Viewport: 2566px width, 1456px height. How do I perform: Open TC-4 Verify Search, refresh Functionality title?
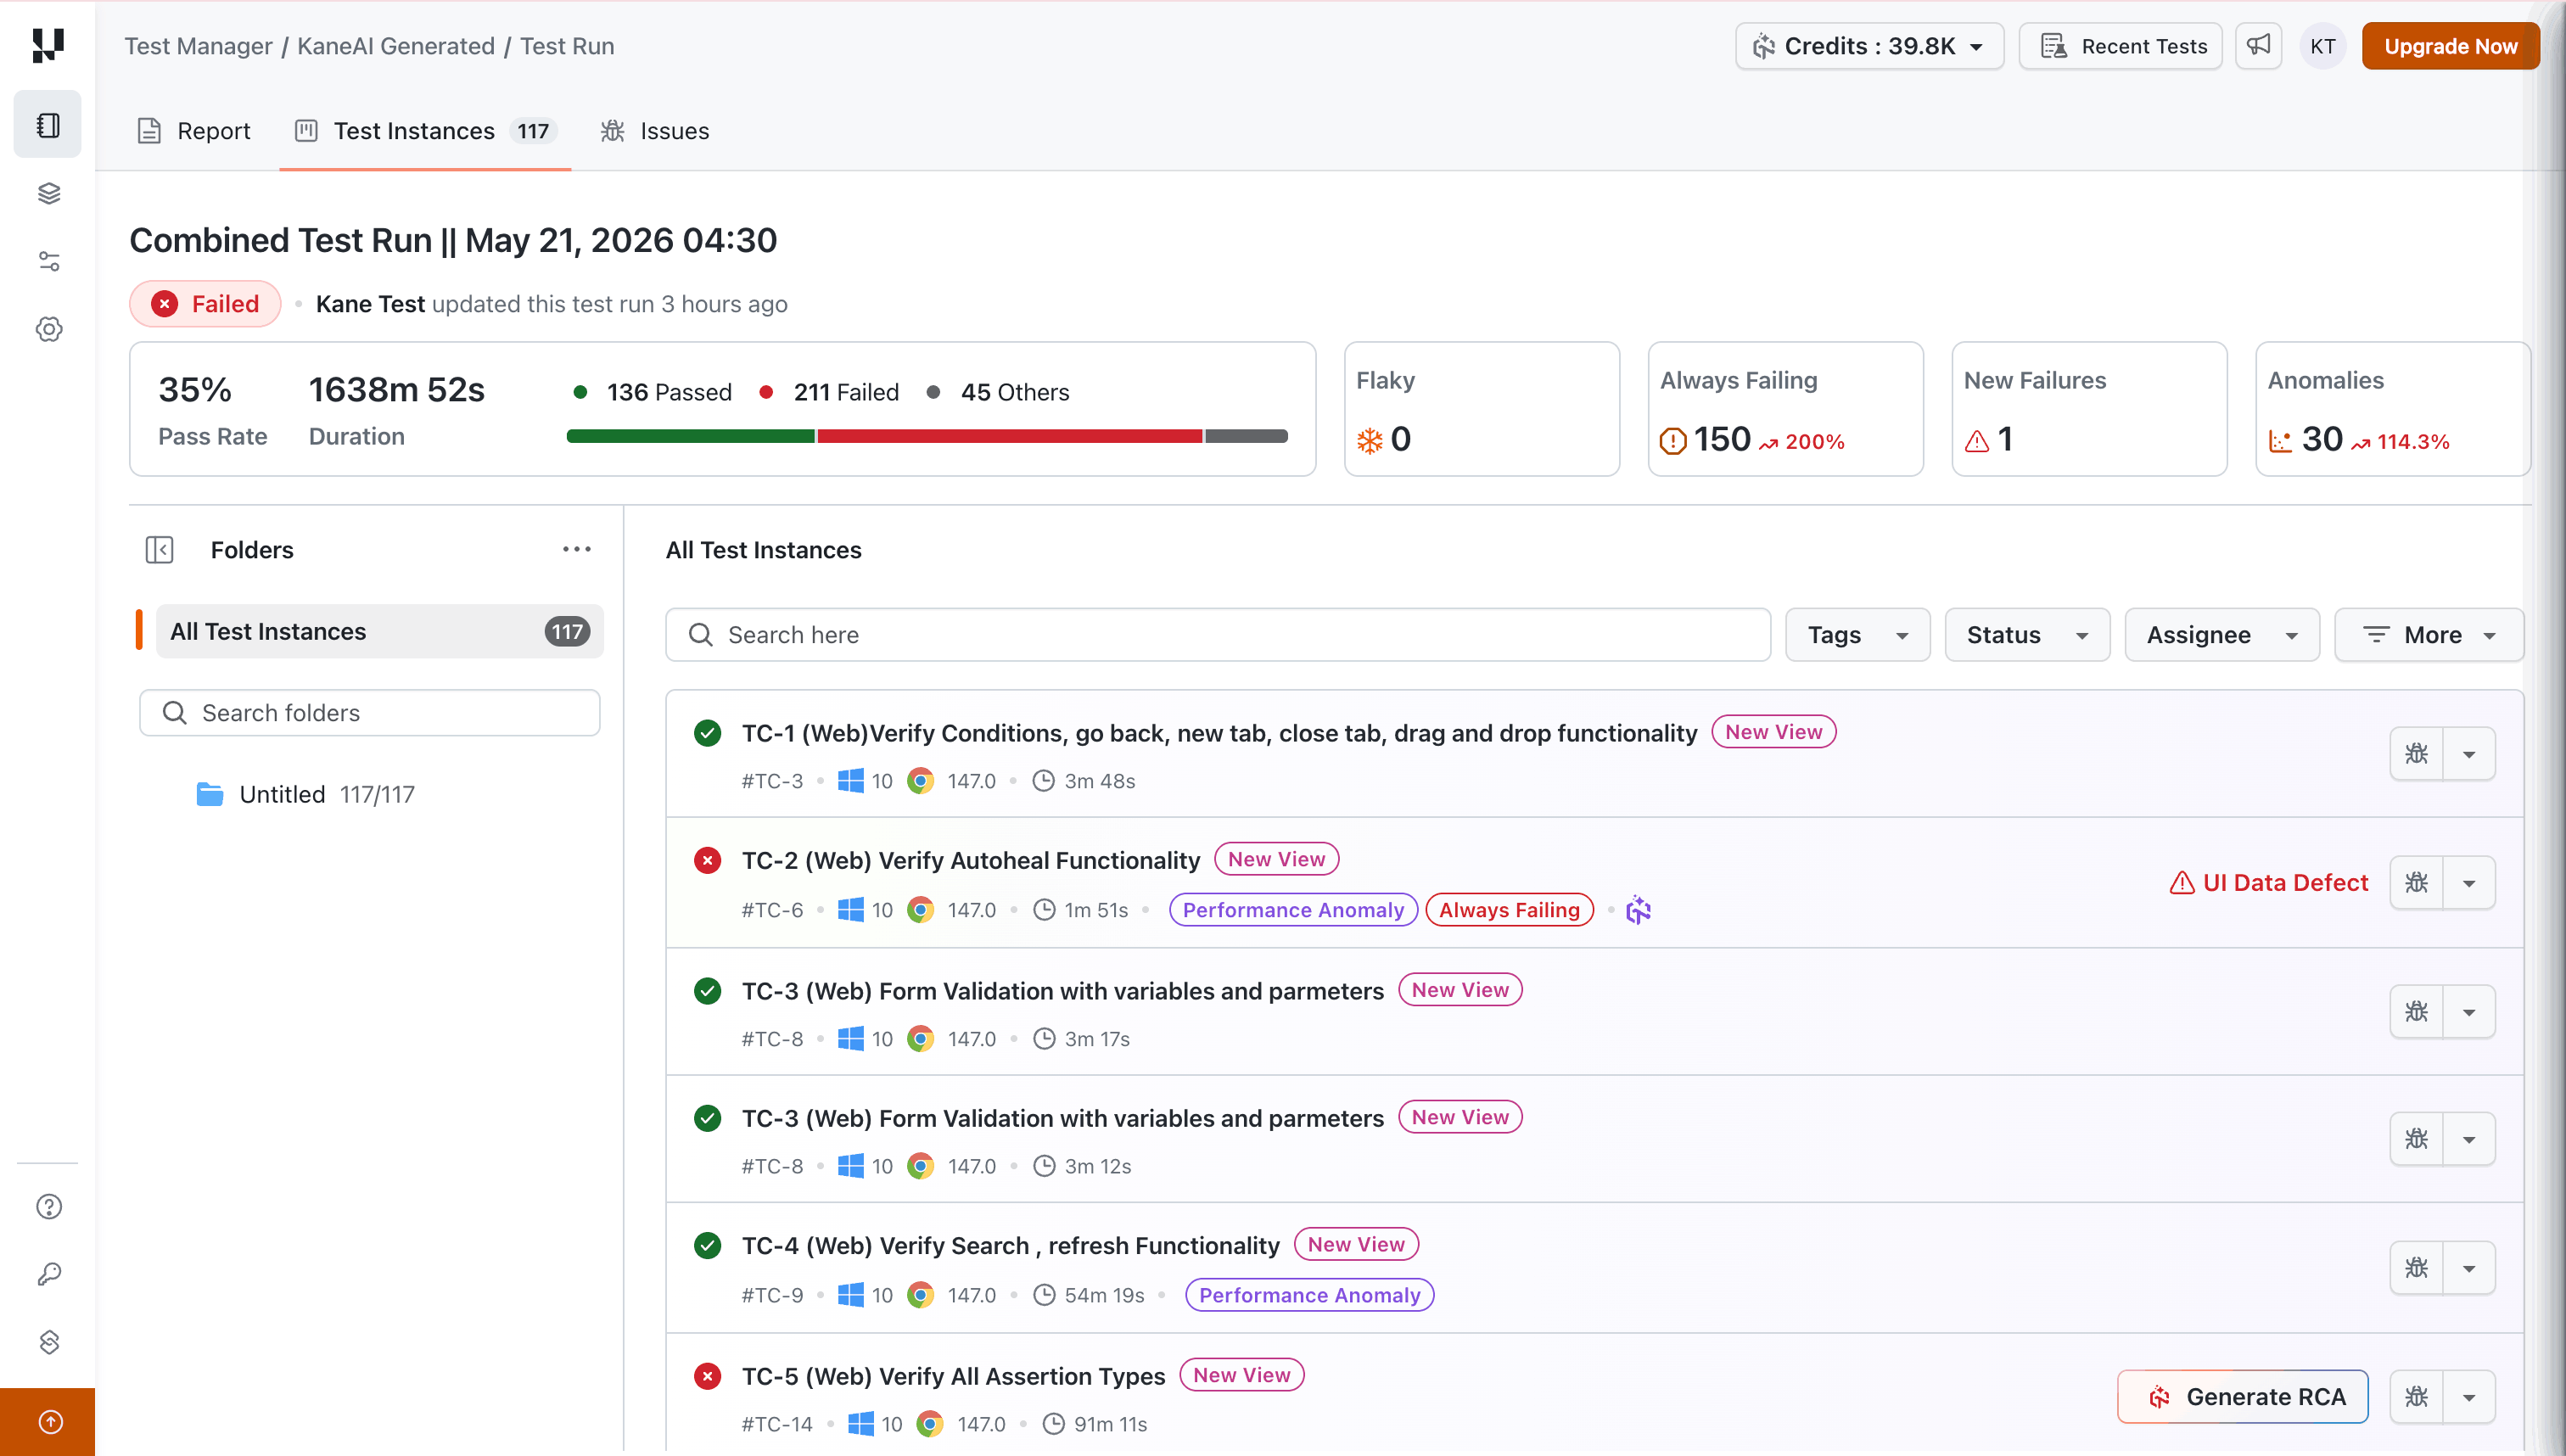coord(1010,1246)
